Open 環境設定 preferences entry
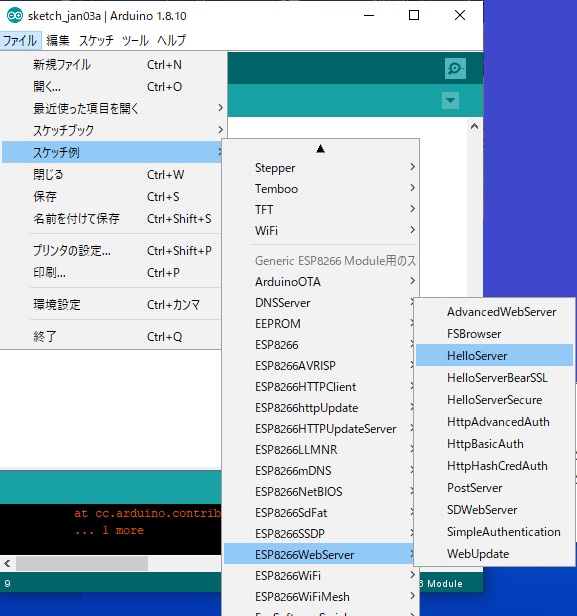The width and height of the screenshot is (577, 616). tap(113, 304)
